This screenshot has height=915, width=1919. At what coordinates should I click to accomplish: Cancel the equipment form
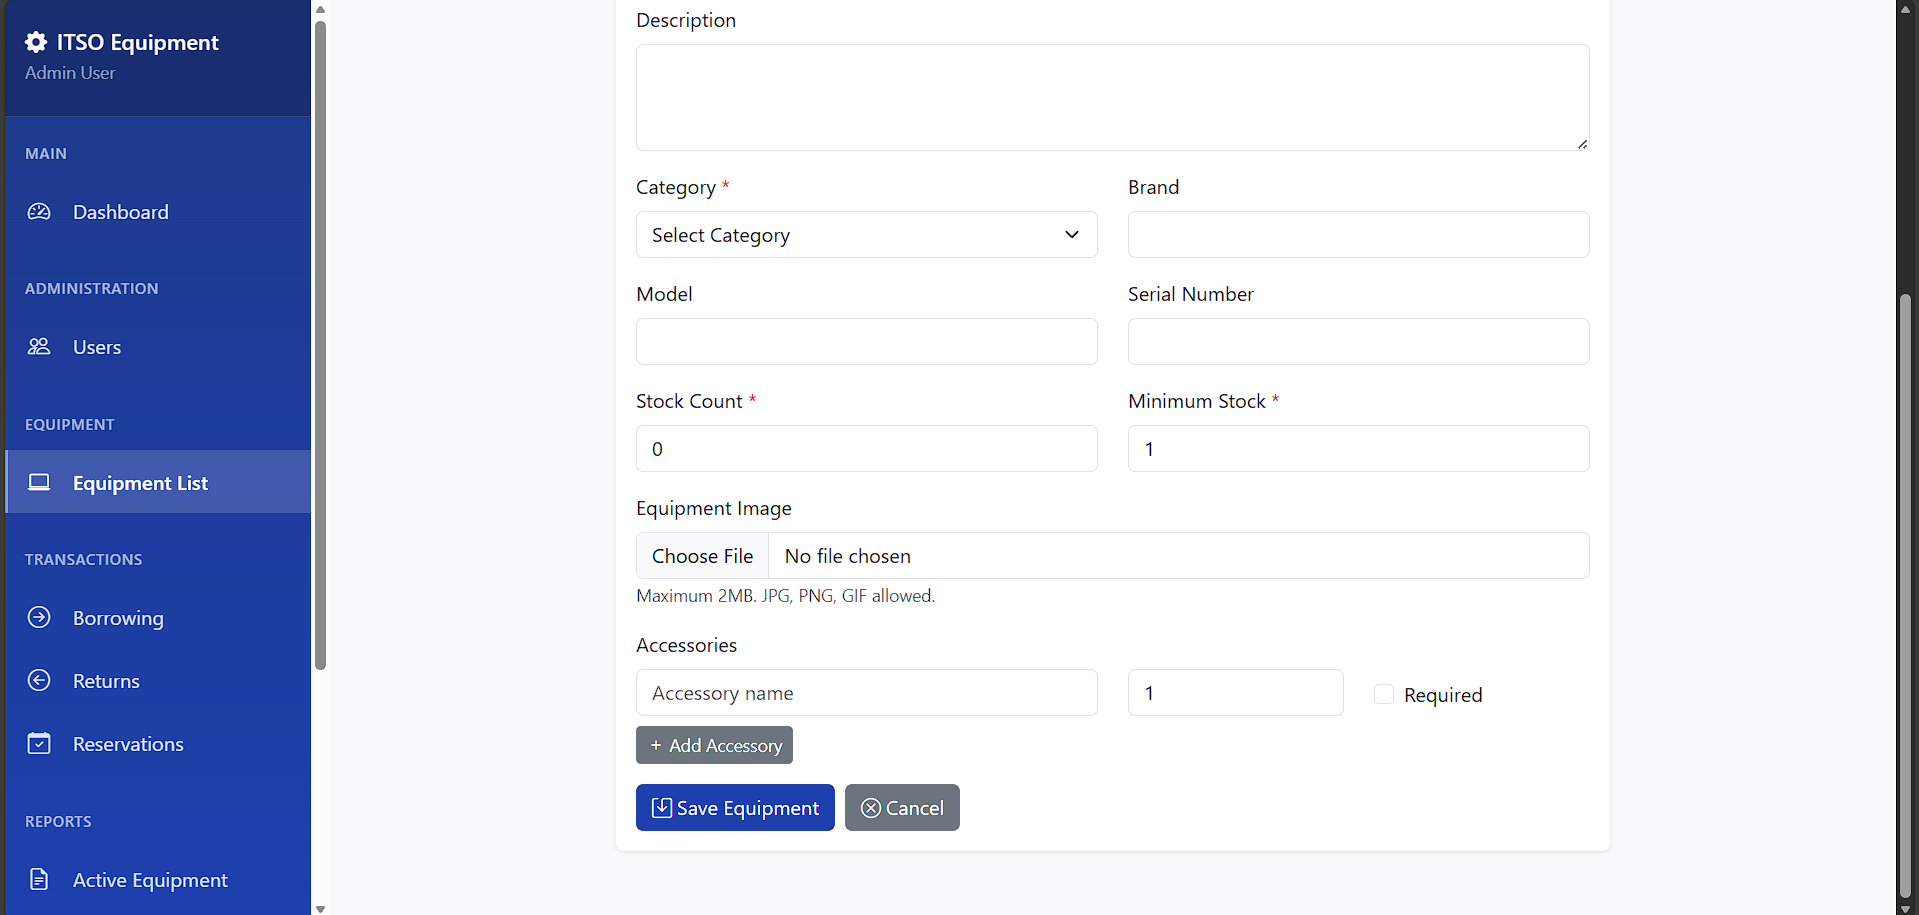point(902,808)
